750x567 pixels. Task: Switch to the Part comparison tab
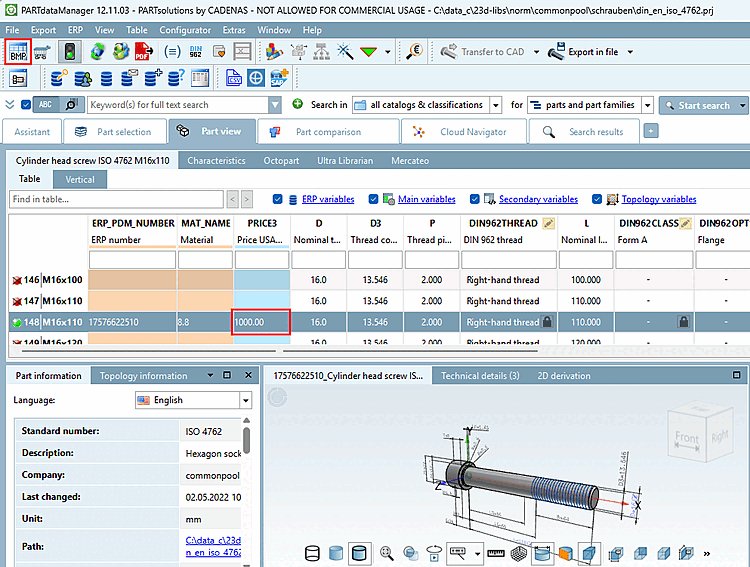(328, 132)
